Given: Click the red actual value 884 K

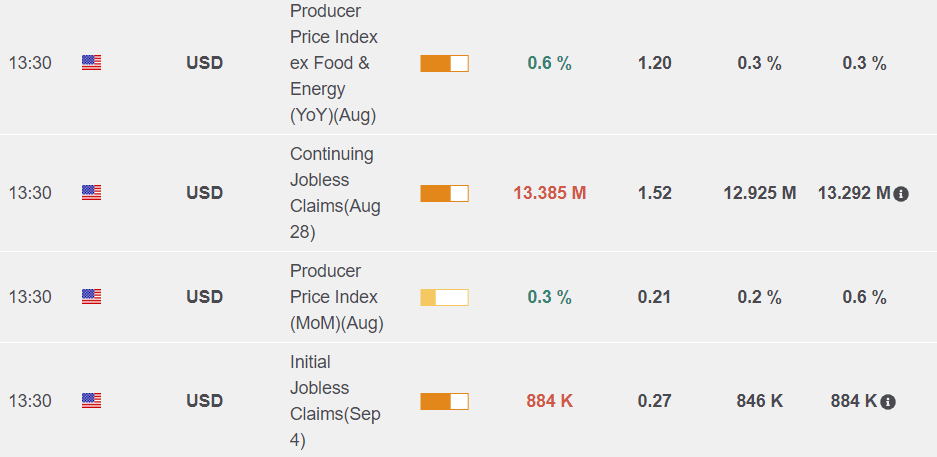Looking at the screenshot, I should click(x=550, y=401).
